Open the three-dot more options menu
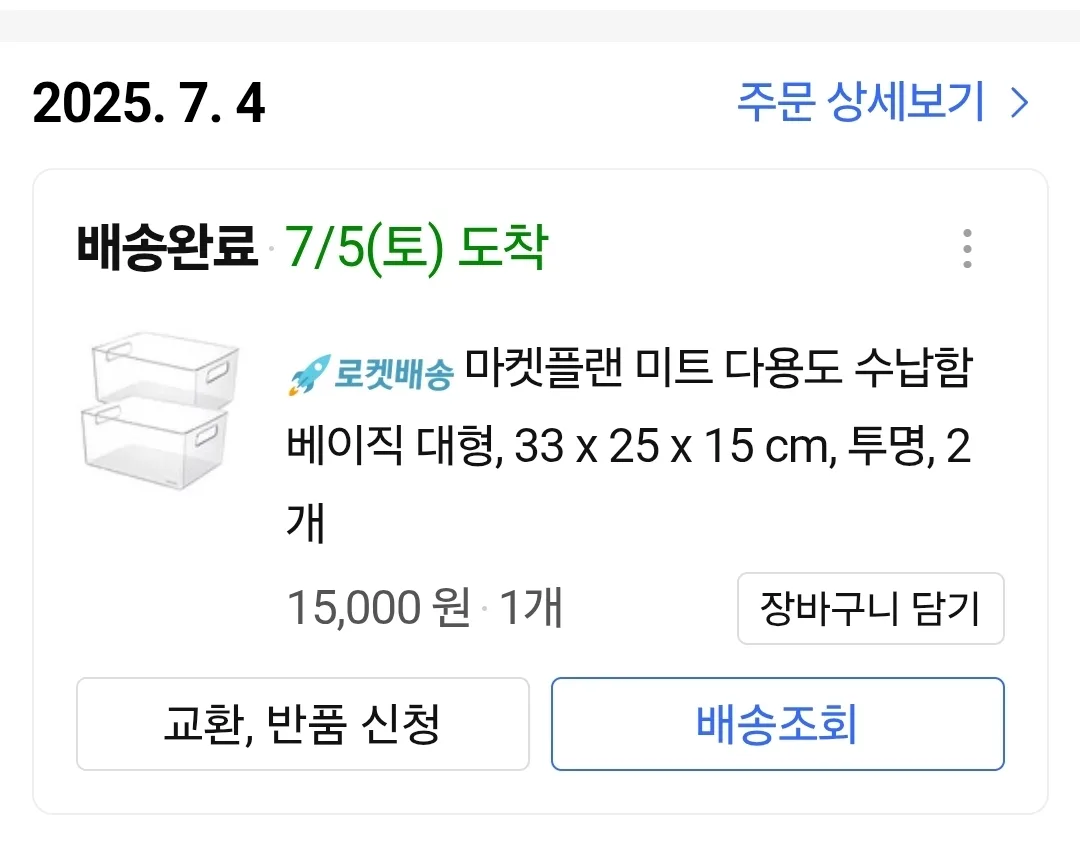 point(967,249)
